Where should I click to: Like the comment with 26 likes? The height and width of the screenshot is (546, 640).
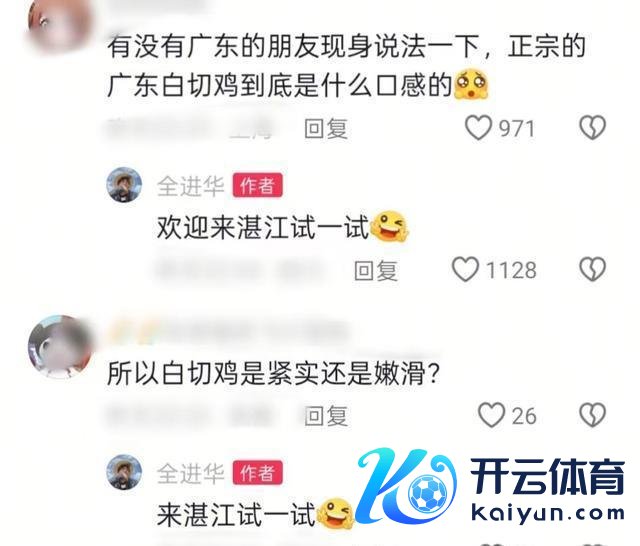pyautogui.click(x=491, y=415)
